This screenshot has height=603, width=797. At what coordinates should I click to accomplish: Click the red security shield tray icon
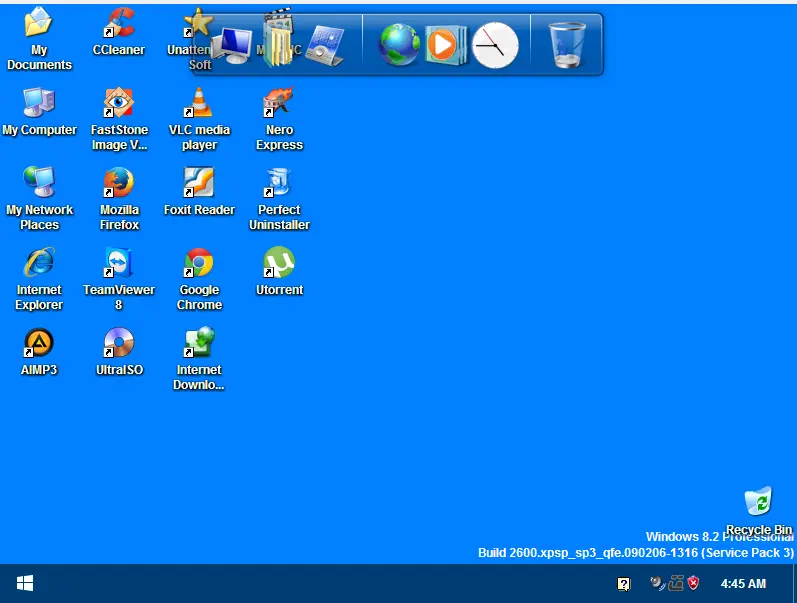tap(693, 583)
